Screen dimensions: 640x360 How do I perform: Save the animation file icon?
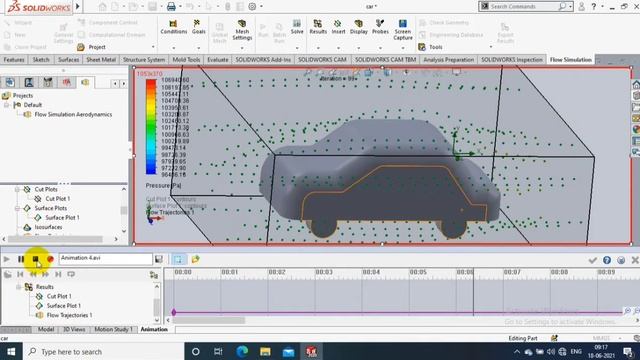(x=159, y=259)
